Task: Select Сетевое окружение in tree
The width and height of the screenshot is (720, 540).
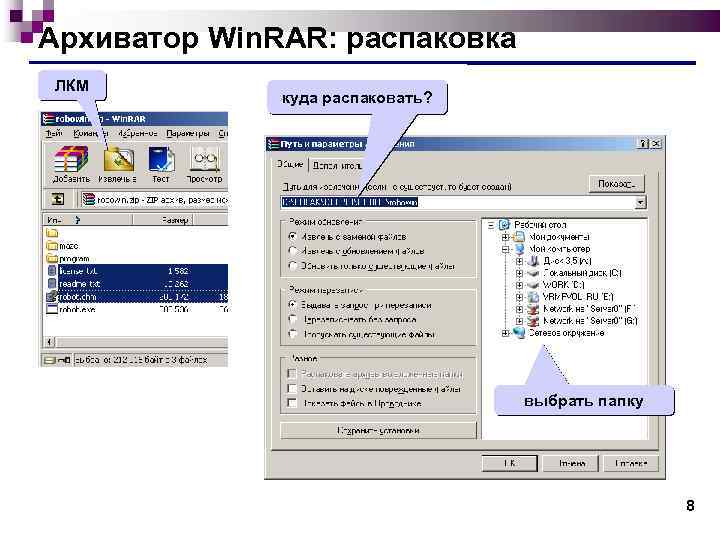Action: tap(559, 332)
